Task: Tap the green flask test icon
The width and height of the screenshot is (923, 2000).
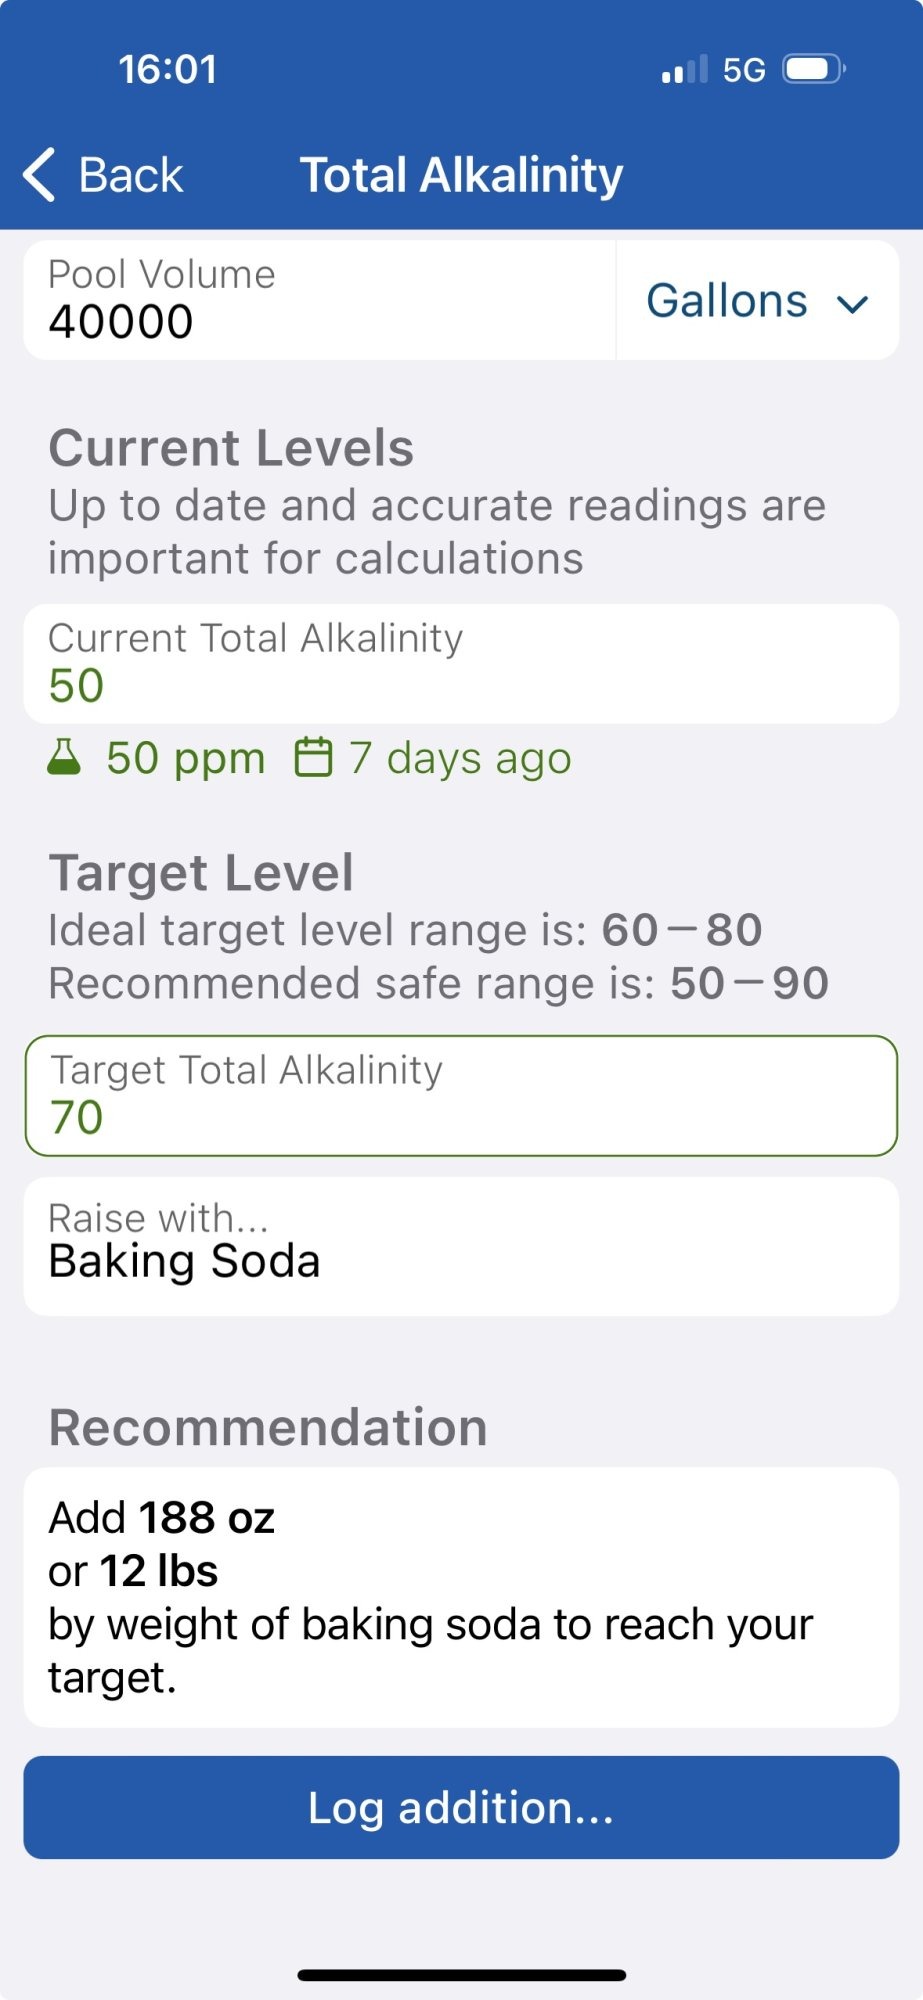Action: [64, 757]
